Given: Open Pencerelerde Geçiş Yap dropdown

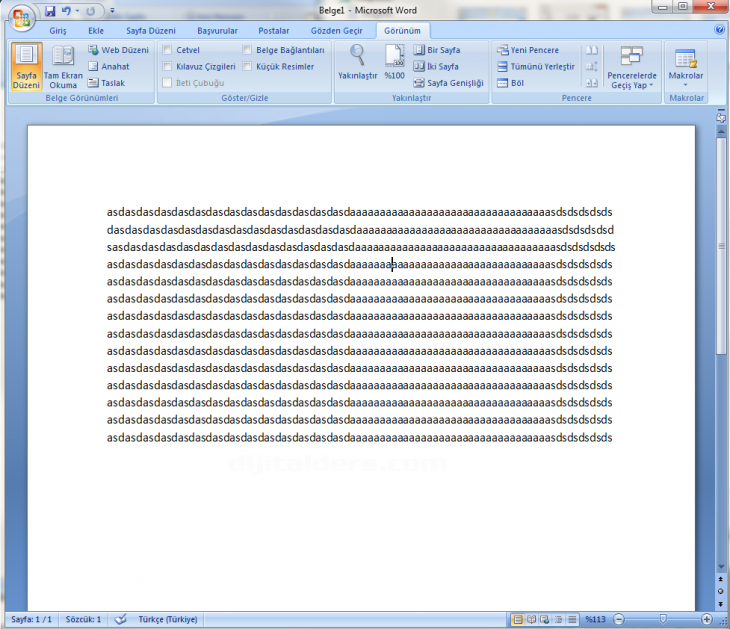Looking at the screenshot, I should pos(632,68).
